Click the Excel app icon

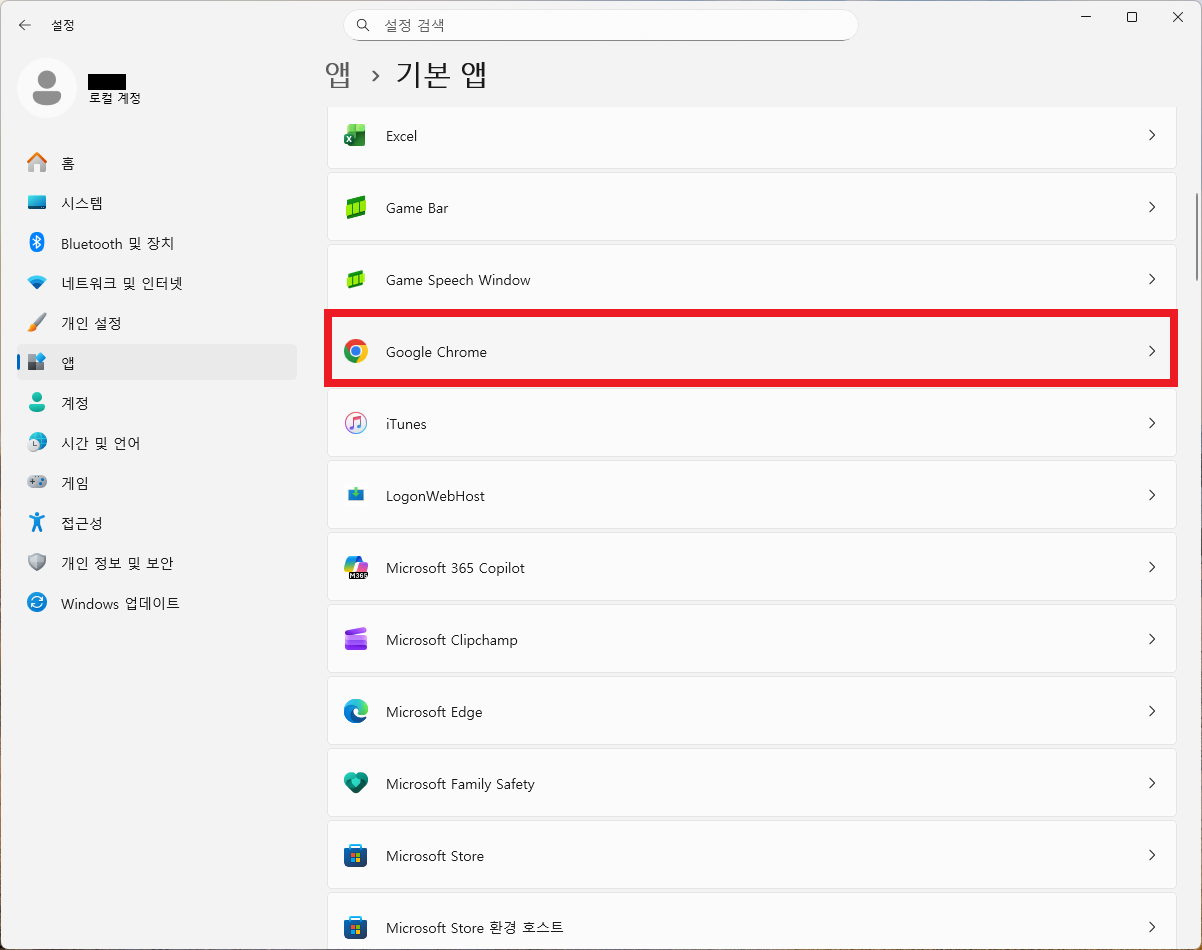click(355, 135)
